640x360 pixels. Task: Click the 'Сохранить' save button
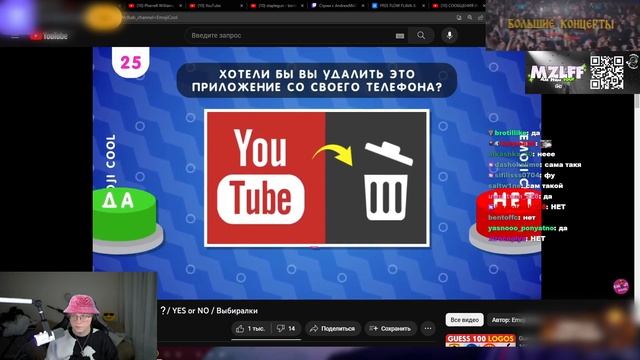[390, 329]
